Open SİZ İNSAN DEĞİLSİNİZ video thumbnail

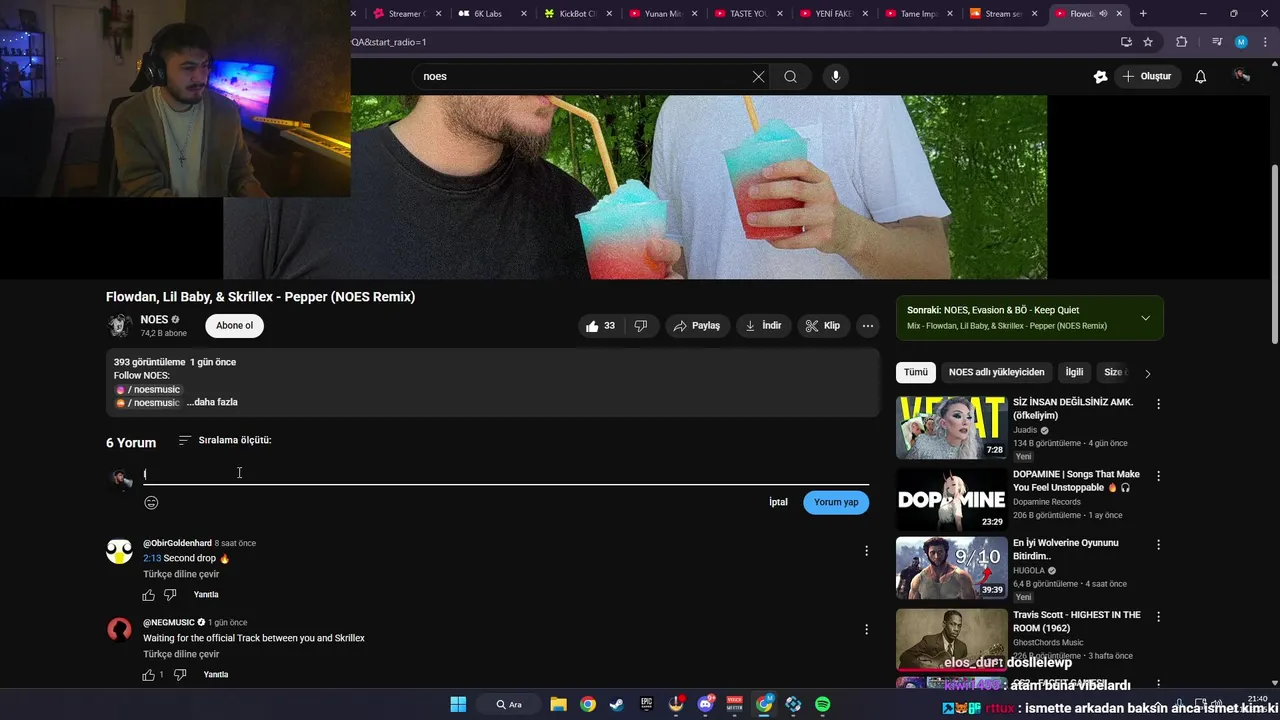[951, 427]
